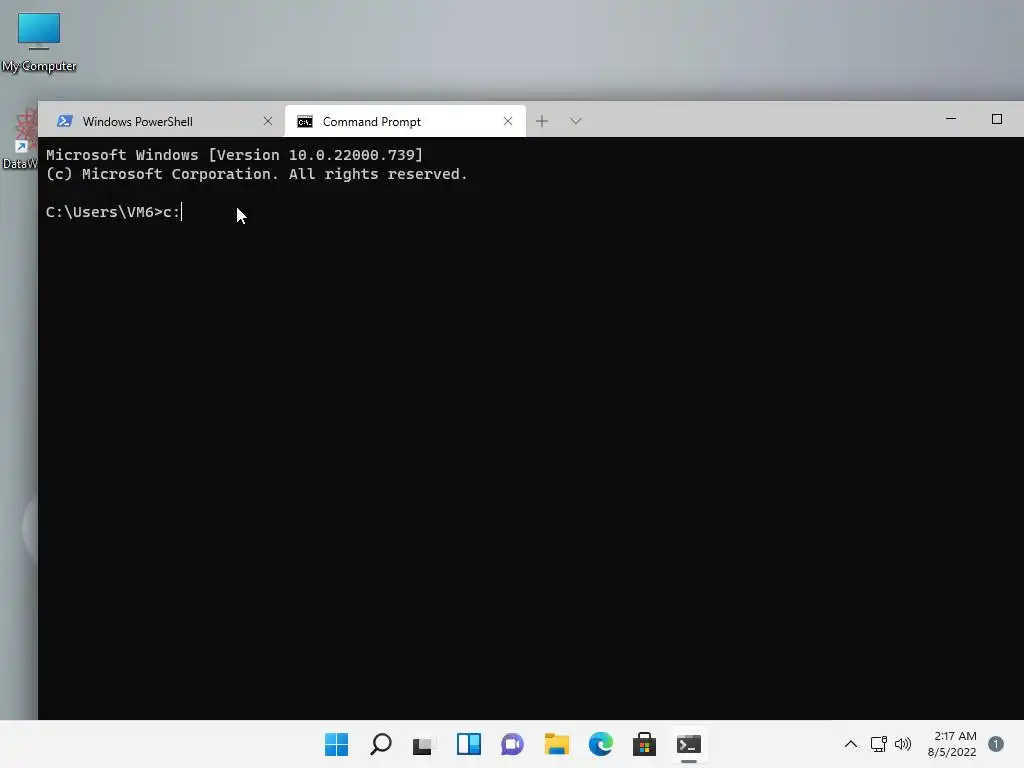Image resolution: width=1024 pixels, height=768 pixels.
Task: Open a new terminal tab with plus
Action: coord(542,121)
